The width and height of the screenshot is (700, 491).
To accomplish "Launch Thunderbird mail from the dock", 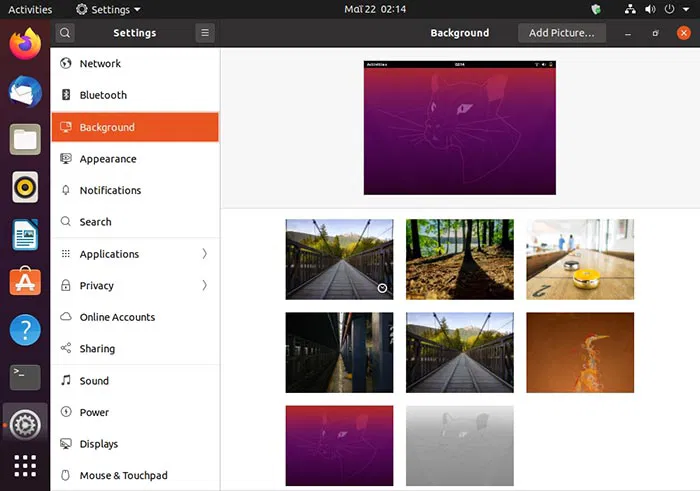I will pos(25,92).
